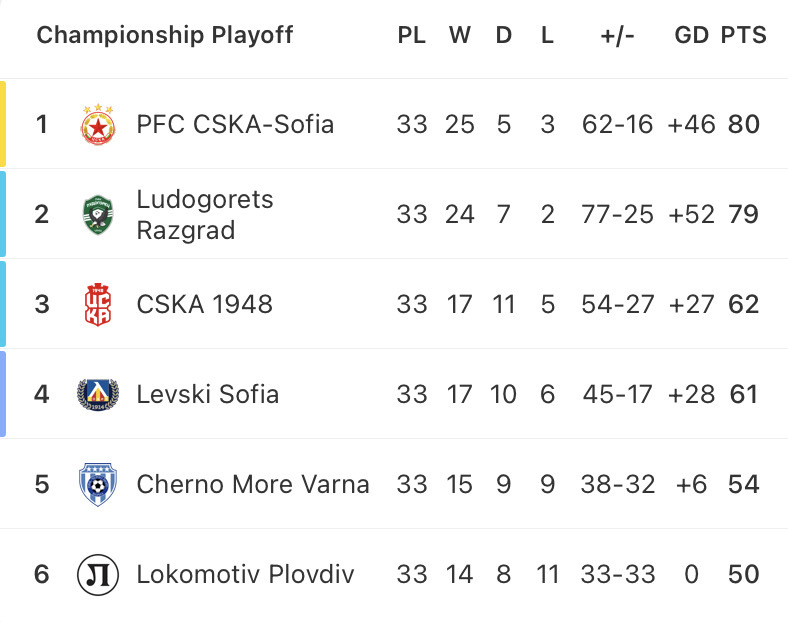This screenshot has width=788, height=623.
Task: Click the Lokomotiv Plovdiv circular logo
Action: [98, 574]
